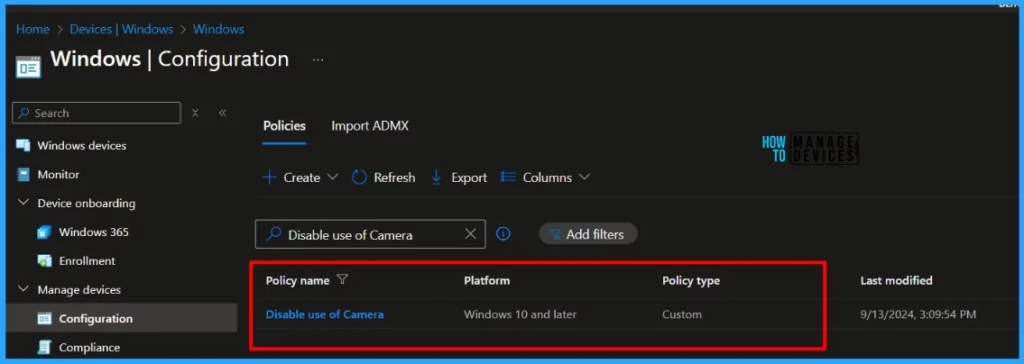Focus the sidebar Search box
Screen dimensions: 1024x364
pyautogui.click(x=97, y=113)
